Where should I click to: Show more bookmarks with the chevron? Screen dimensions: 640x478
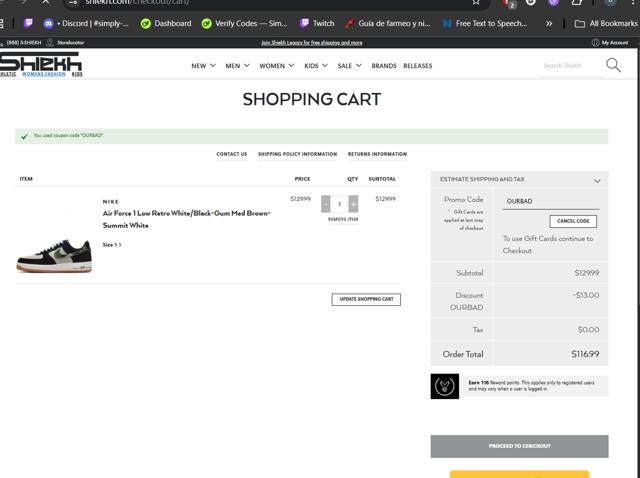(x=549, y=24)
